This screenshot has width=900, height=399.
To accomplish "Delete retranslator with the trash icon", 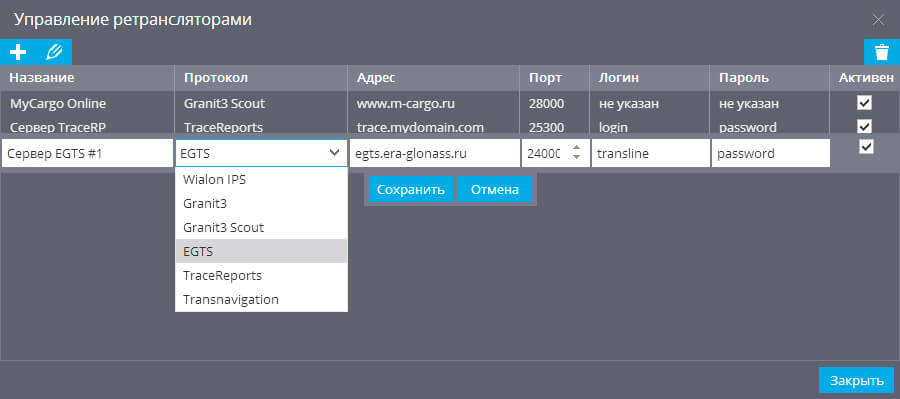I will coord(882,52).
